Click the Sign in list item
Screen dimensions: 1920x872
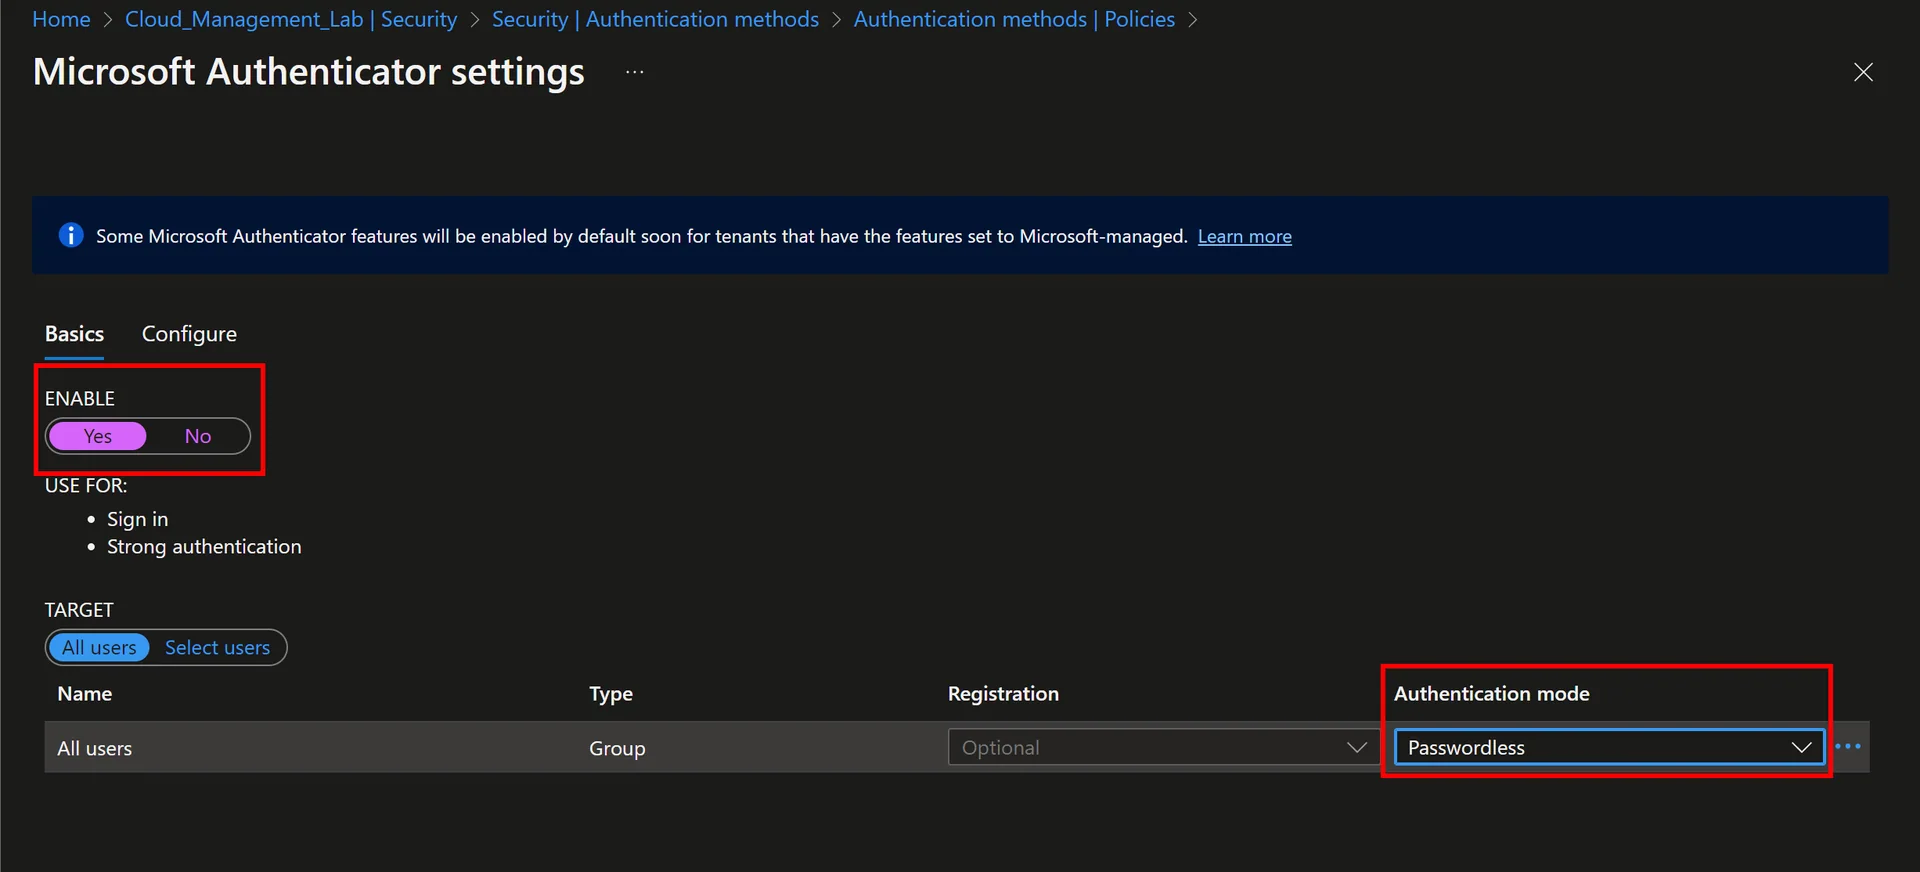pyautogui.click(x=137, y=519)
